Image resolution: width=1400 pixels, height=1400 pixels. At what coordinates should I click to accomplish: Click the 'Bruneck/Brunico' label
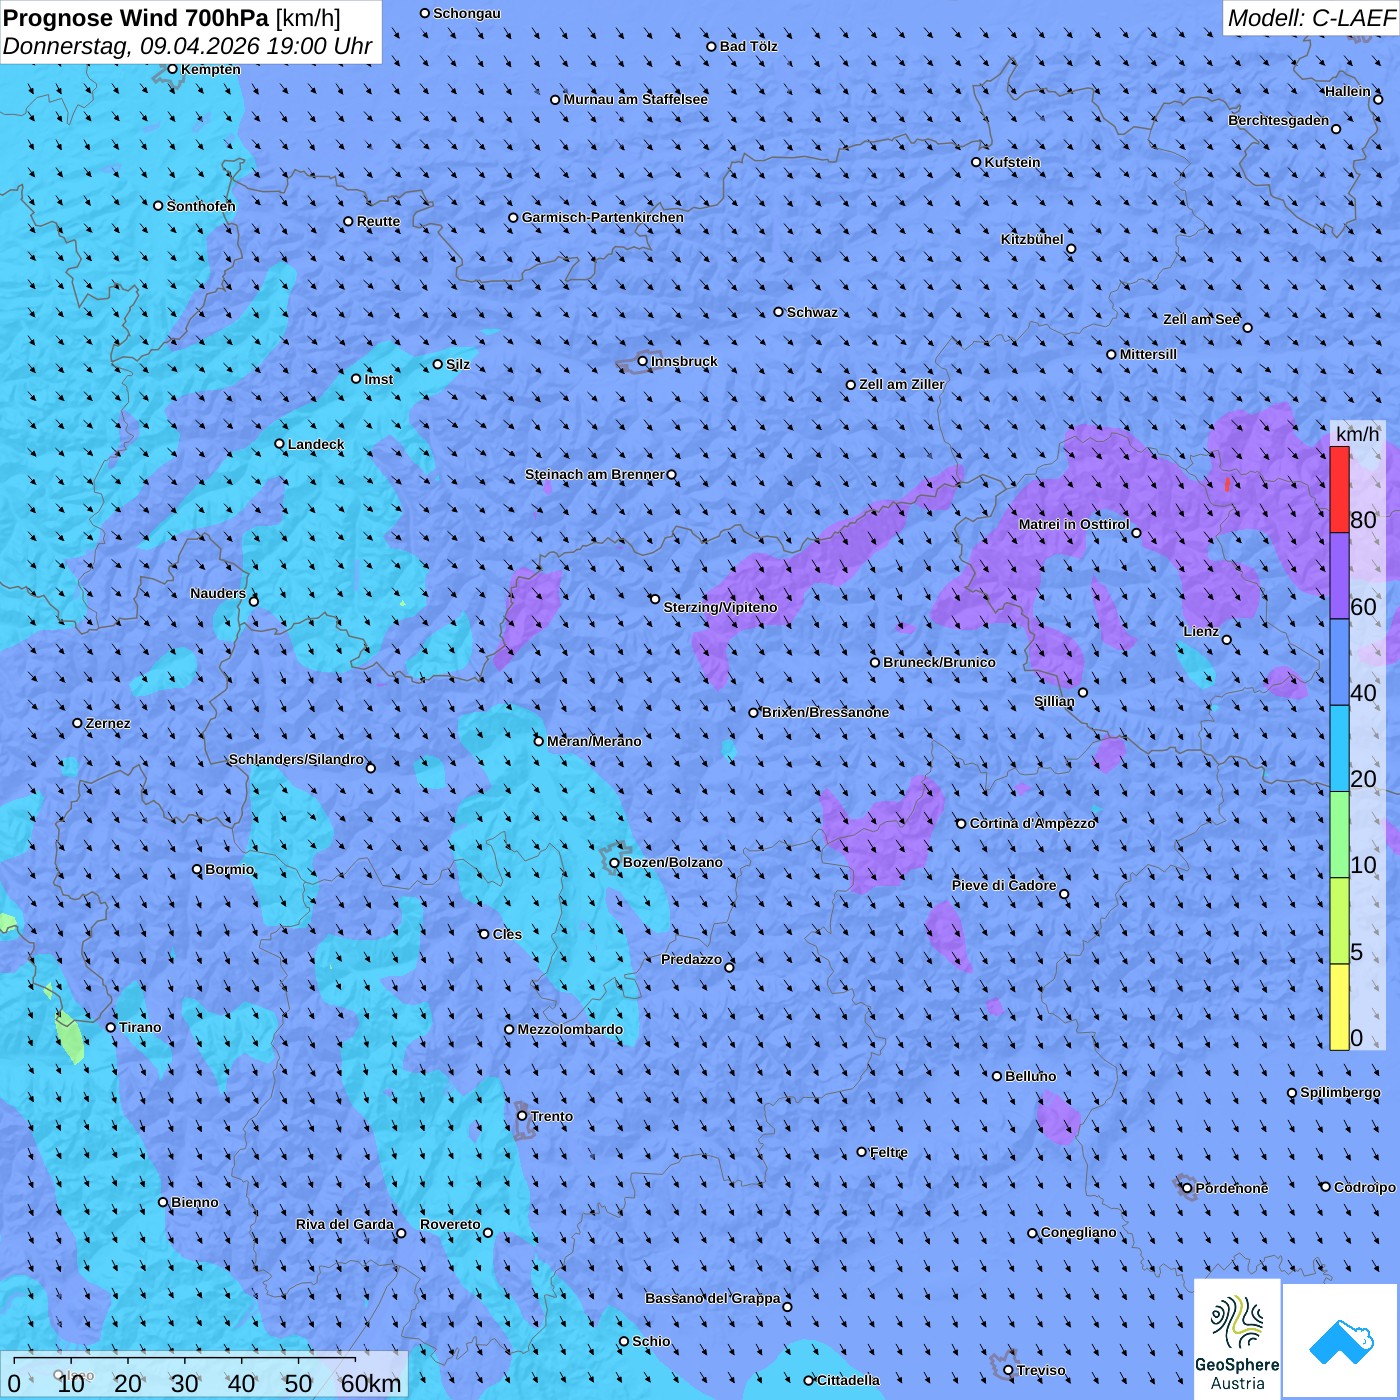939,662
